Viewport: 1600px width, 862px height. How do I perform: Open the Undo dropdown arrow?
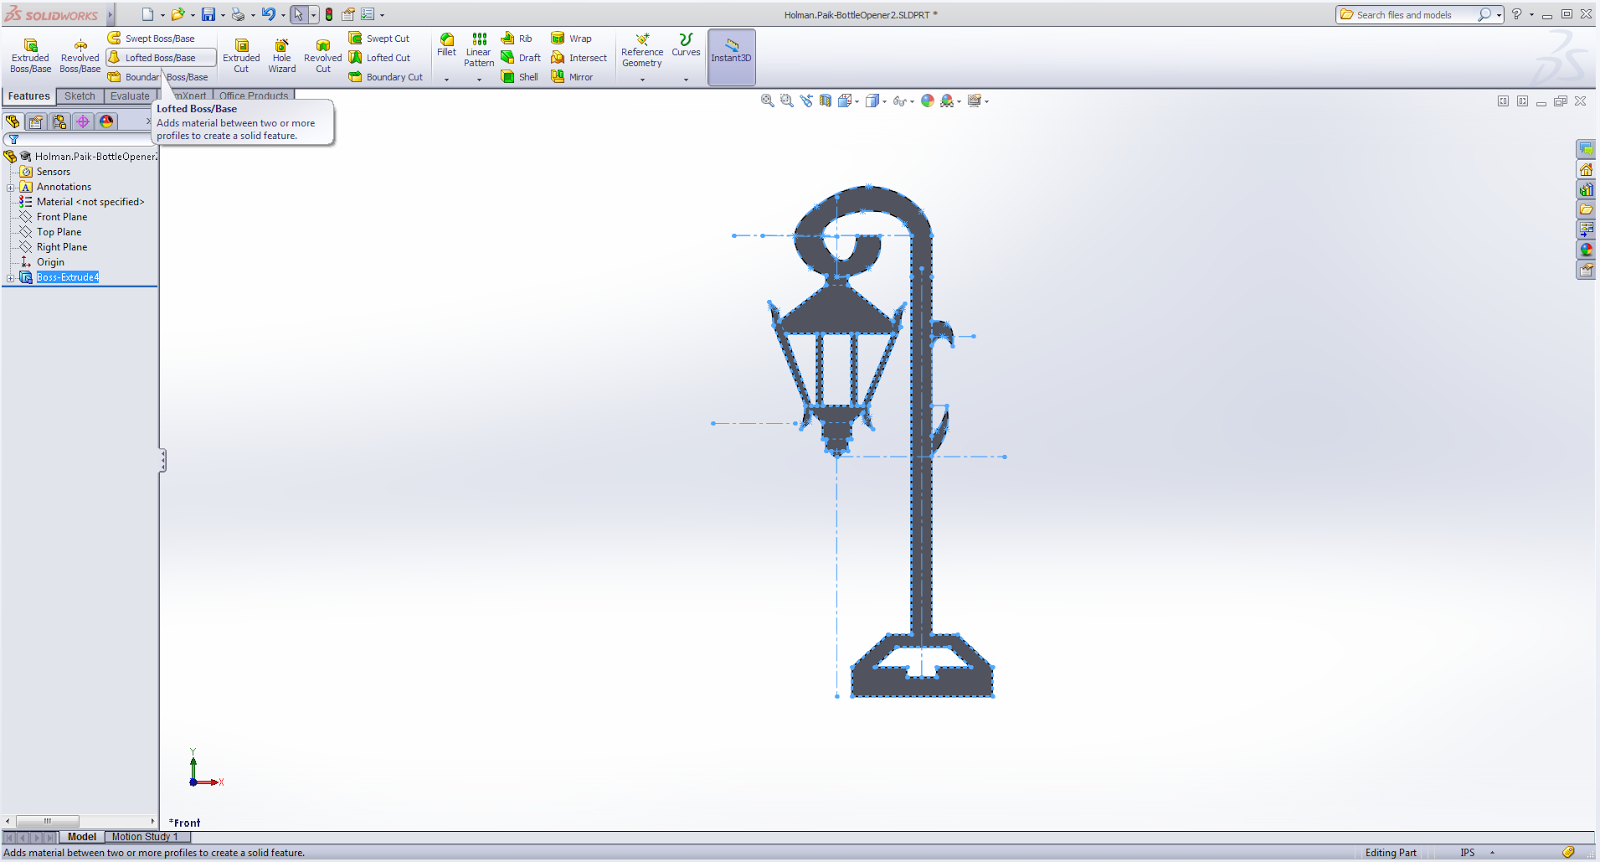283,15
